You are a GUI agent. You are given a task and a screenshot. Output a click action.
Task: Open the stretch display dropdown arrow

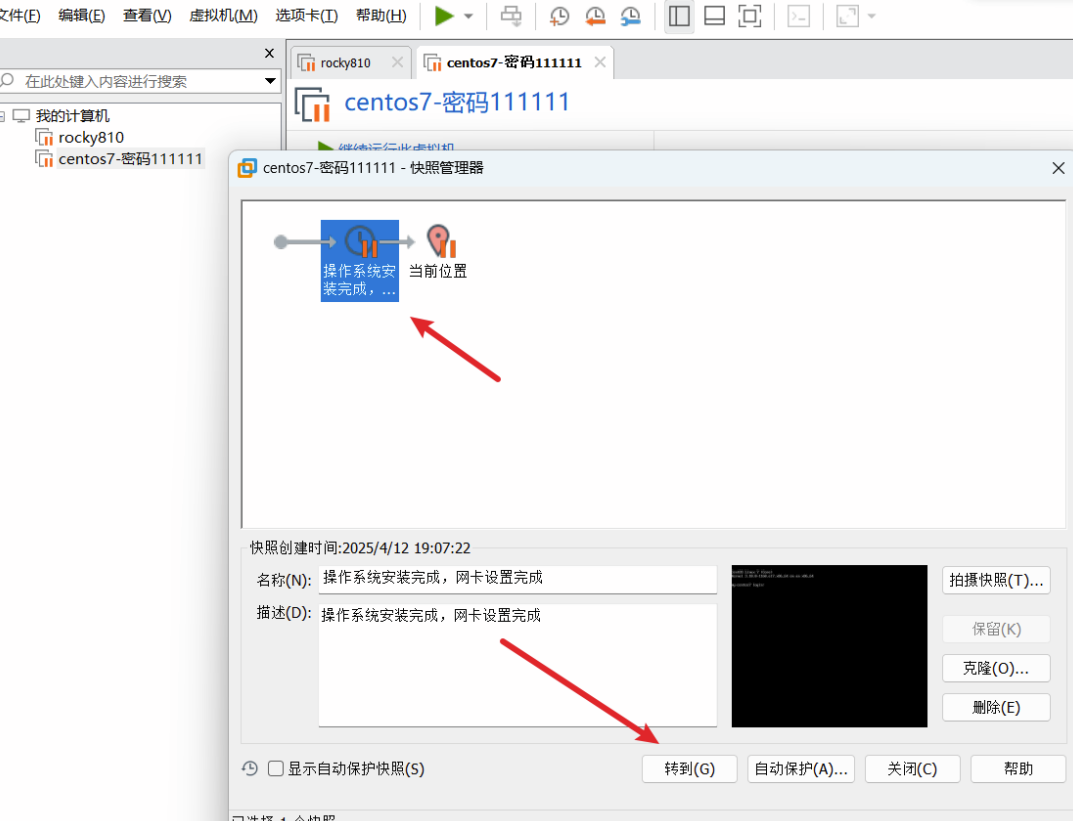871,16
